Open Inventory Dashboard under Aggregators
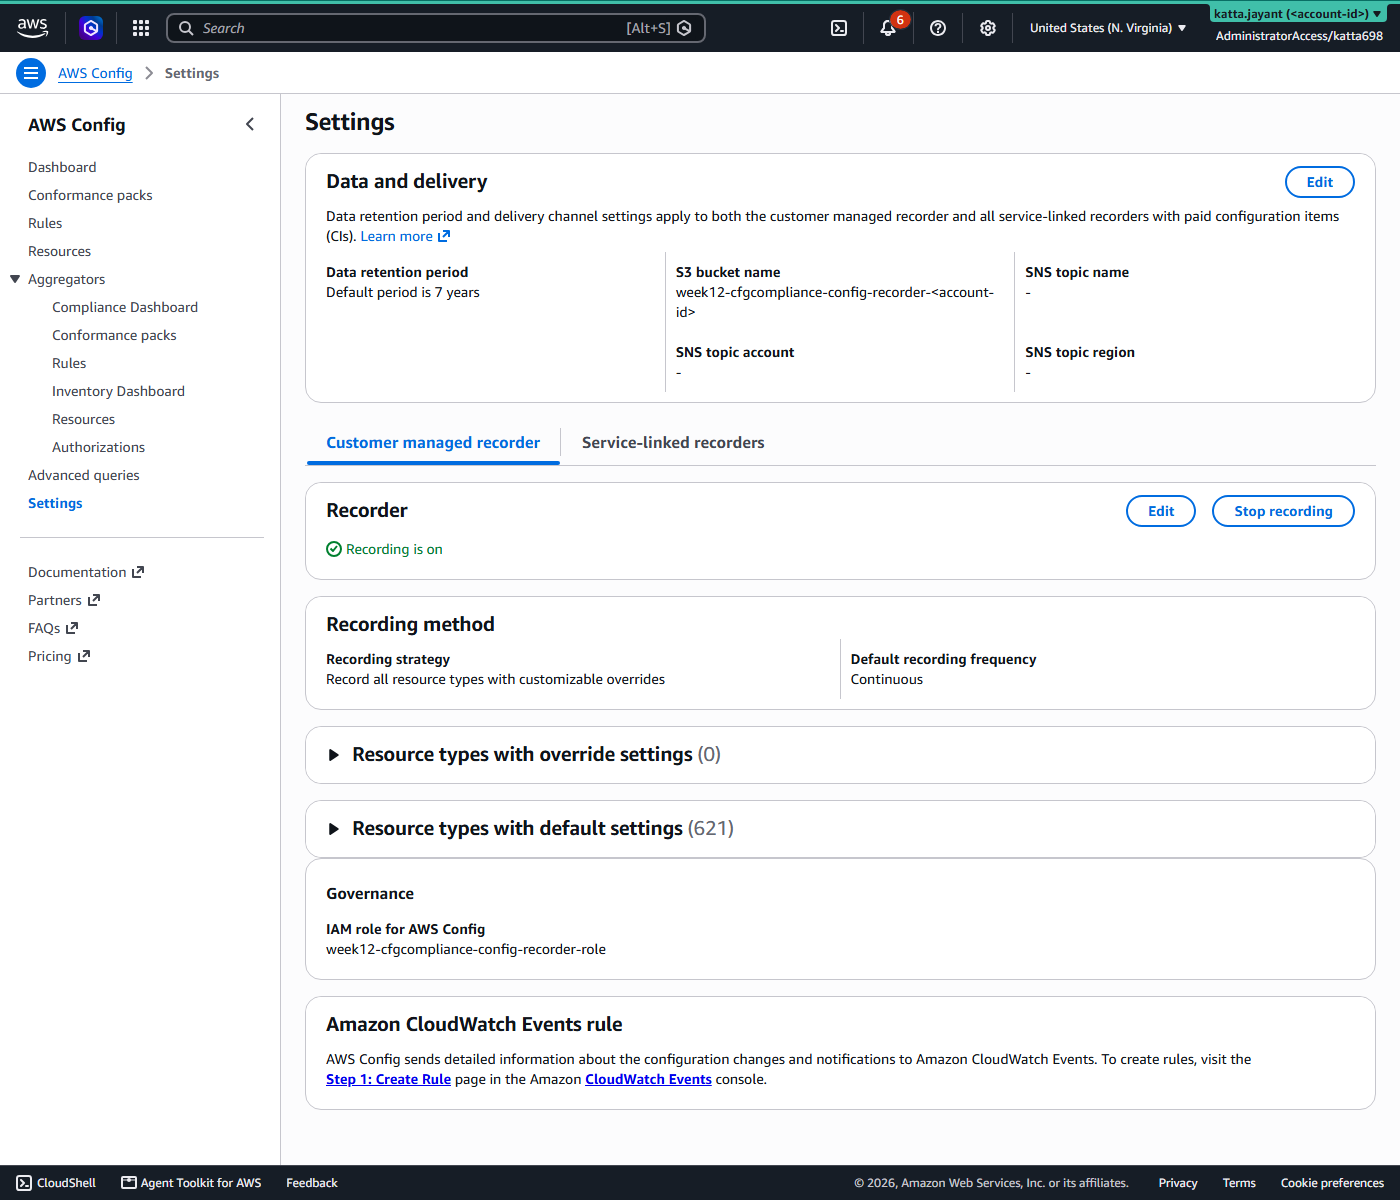1400x1200 pixels. [x=118, y=391]
